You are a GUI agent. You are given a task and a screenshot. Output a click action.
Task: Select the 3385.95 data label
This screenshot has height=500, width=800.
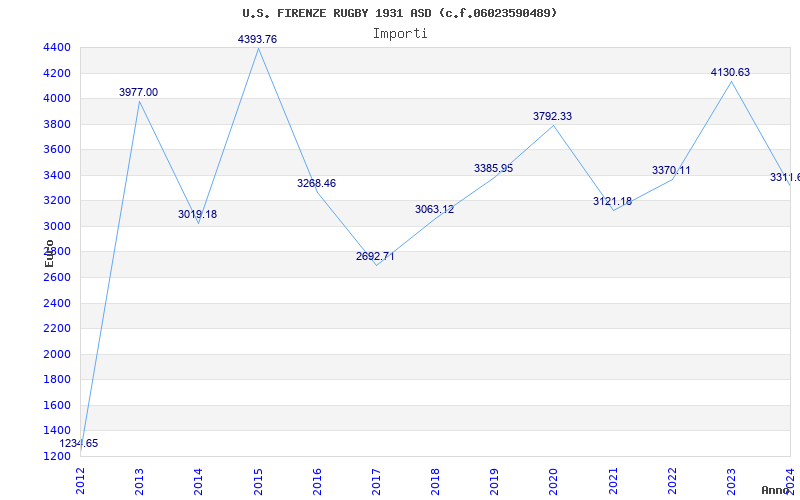pos(493,168)
